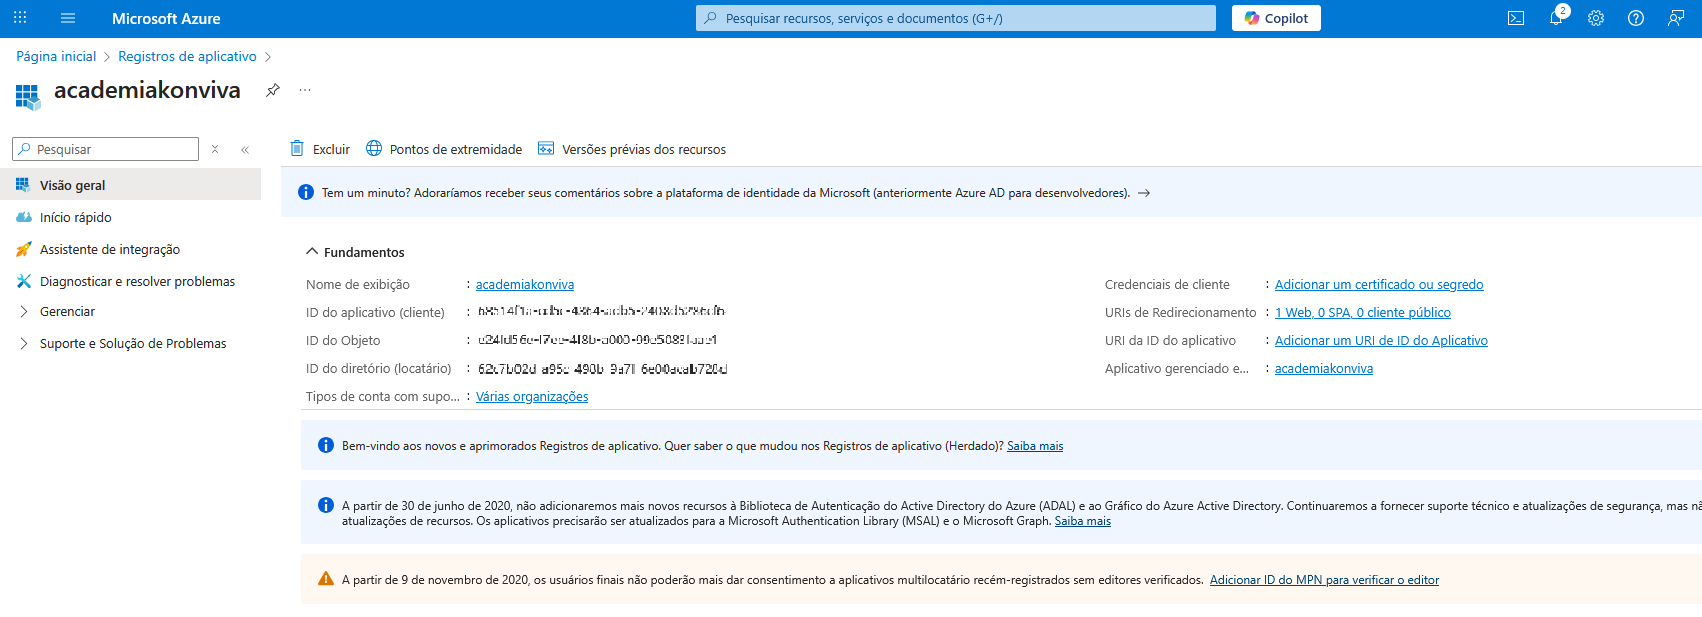Open Várias organizações link

pyautogui.click(x=532, y=397)
